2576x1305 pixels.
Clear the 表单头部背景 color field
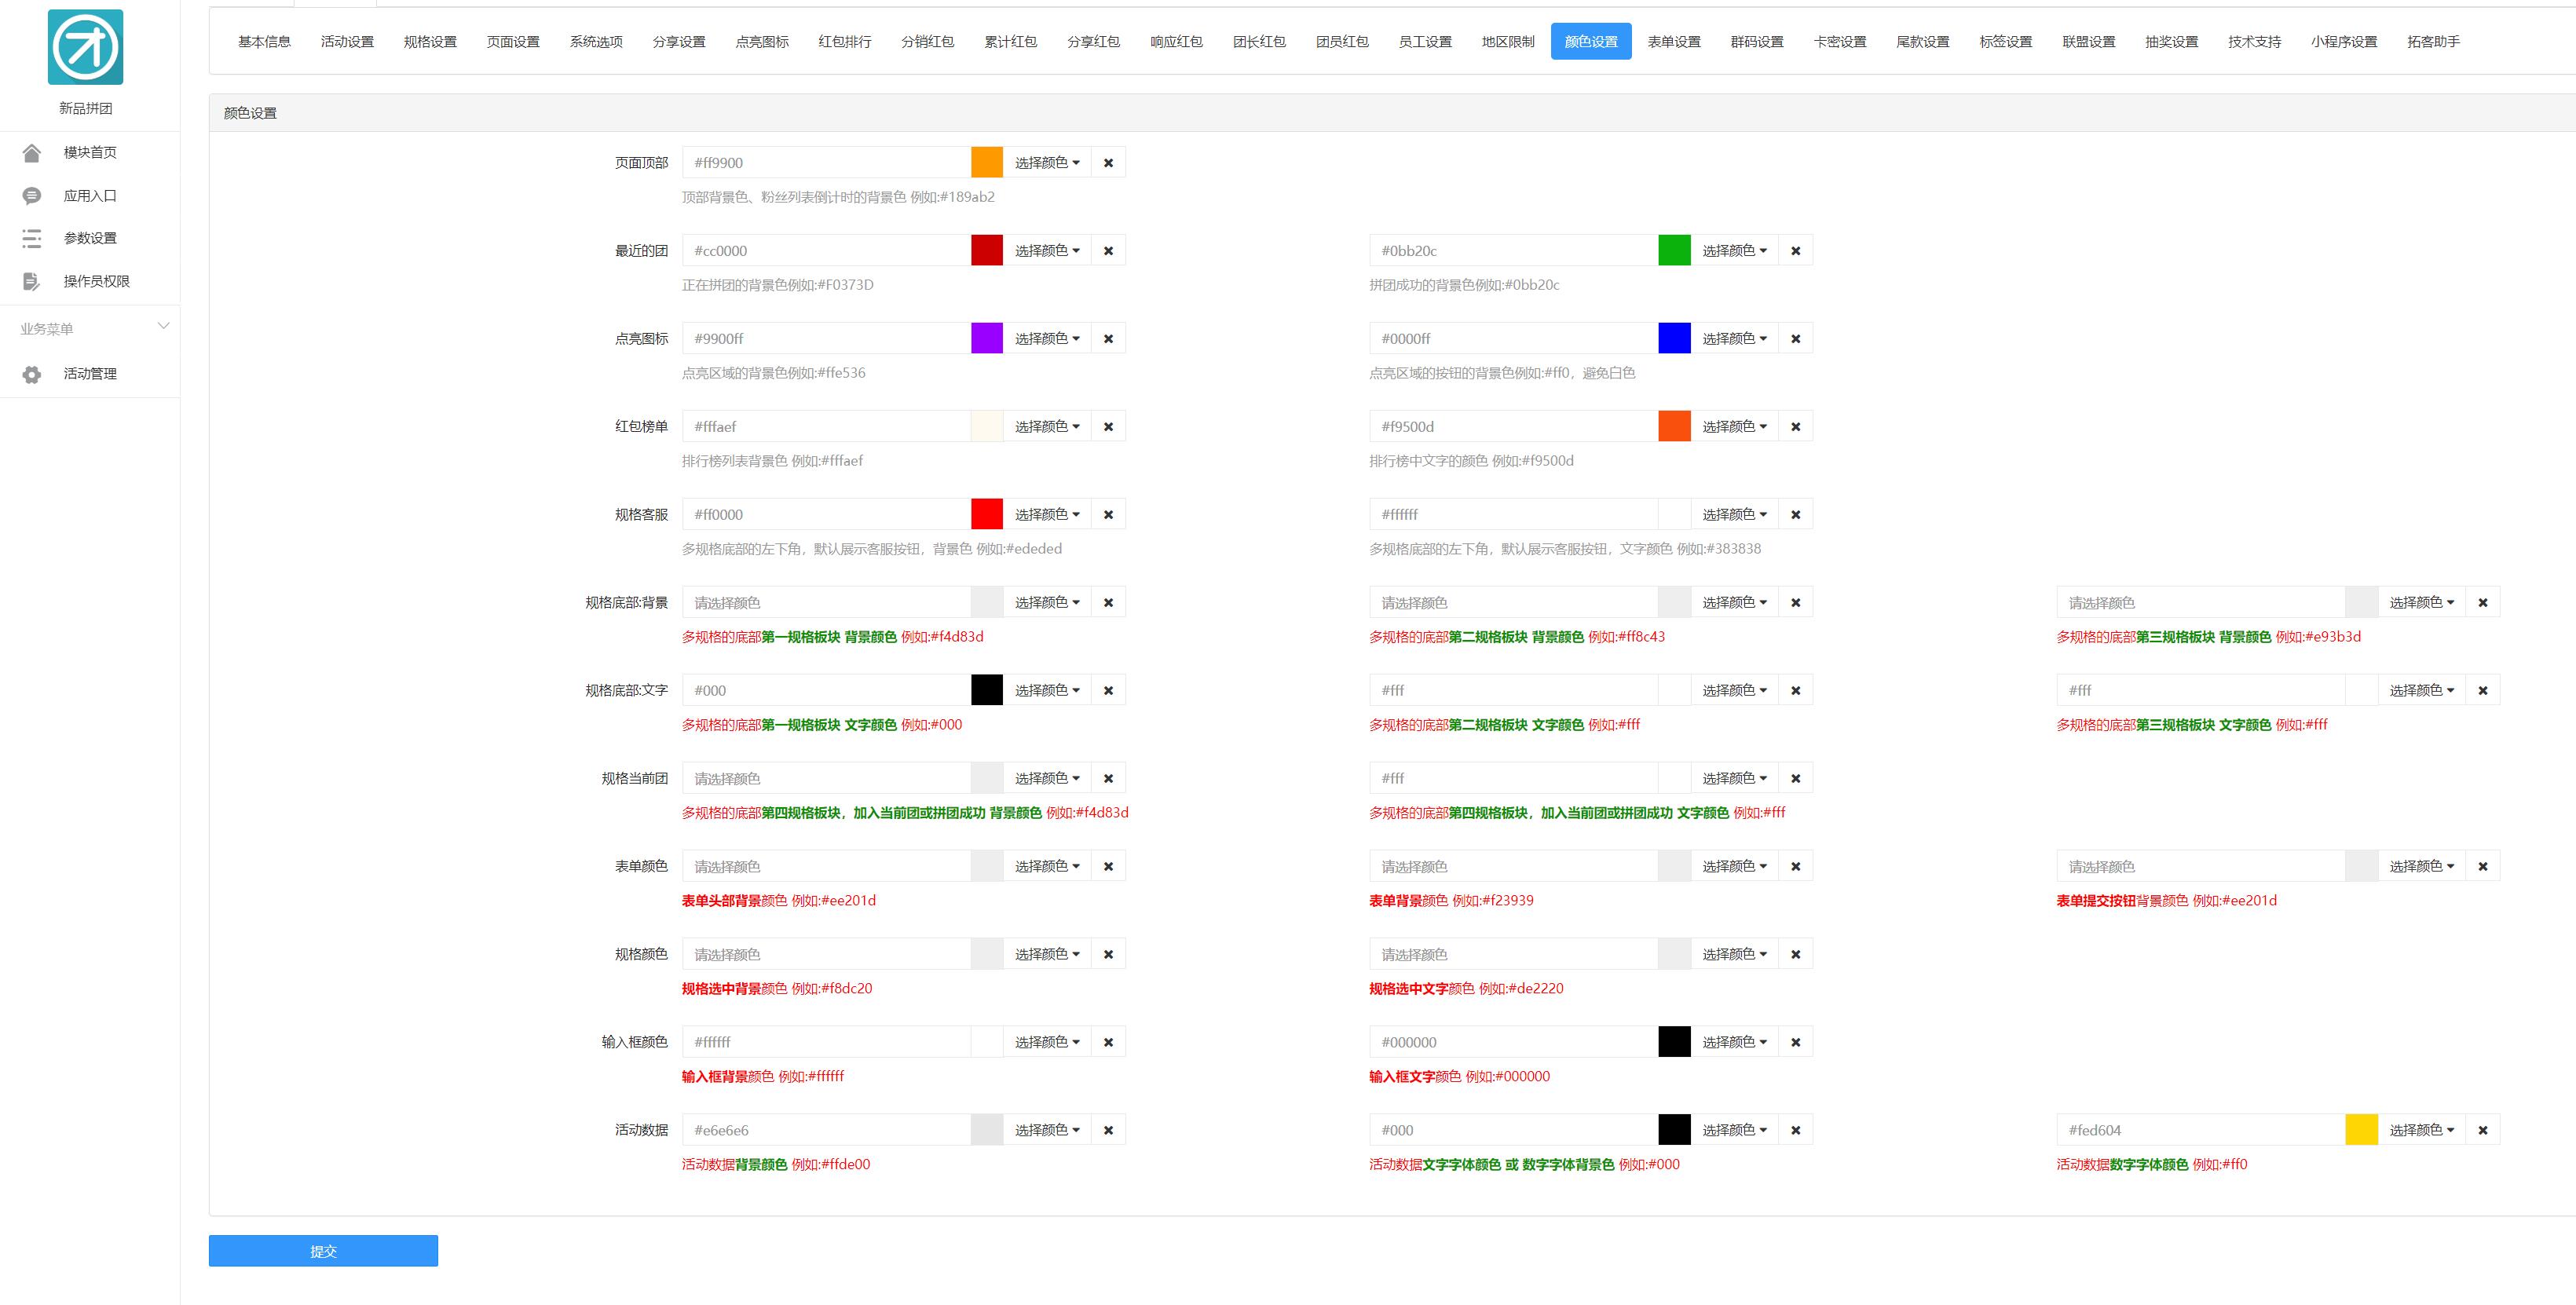1108,866
